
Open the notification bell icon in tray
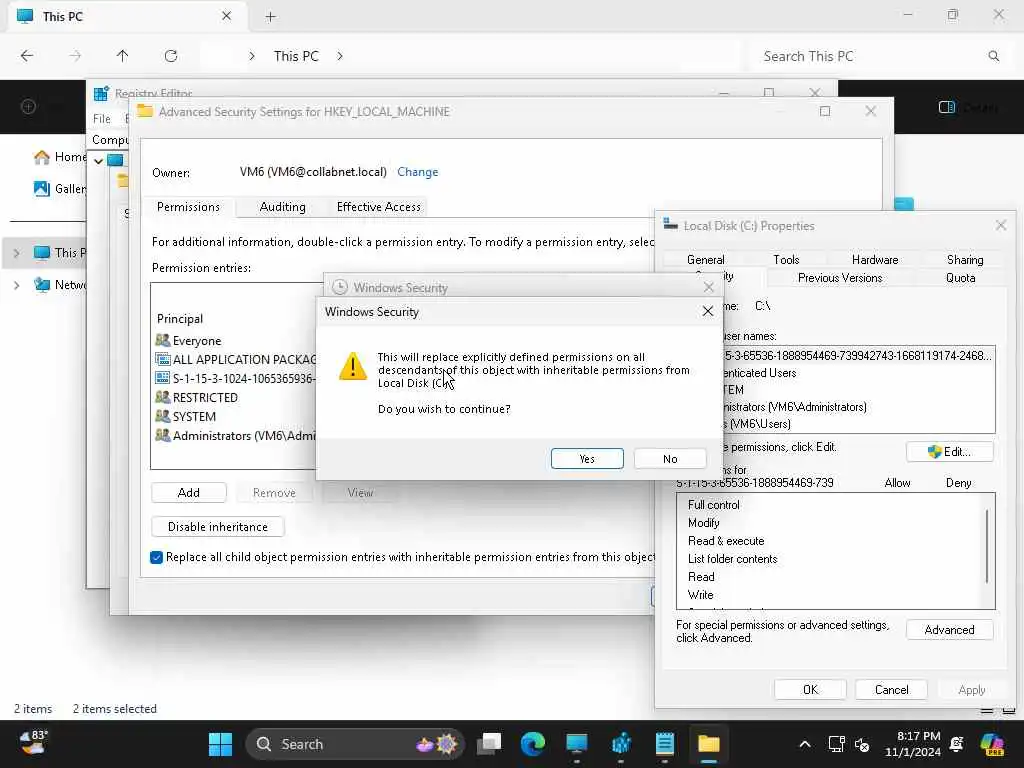click(957, 744)
